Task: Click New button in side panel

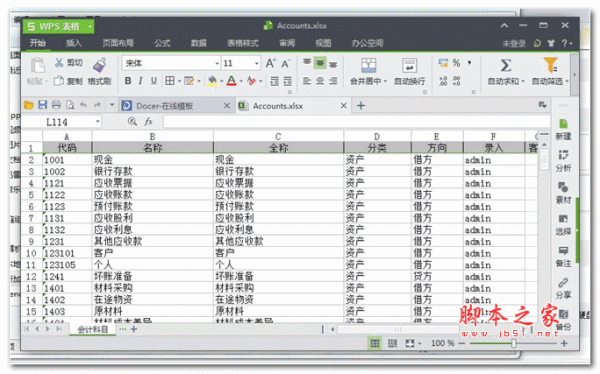Action: (x=563, y=129)
